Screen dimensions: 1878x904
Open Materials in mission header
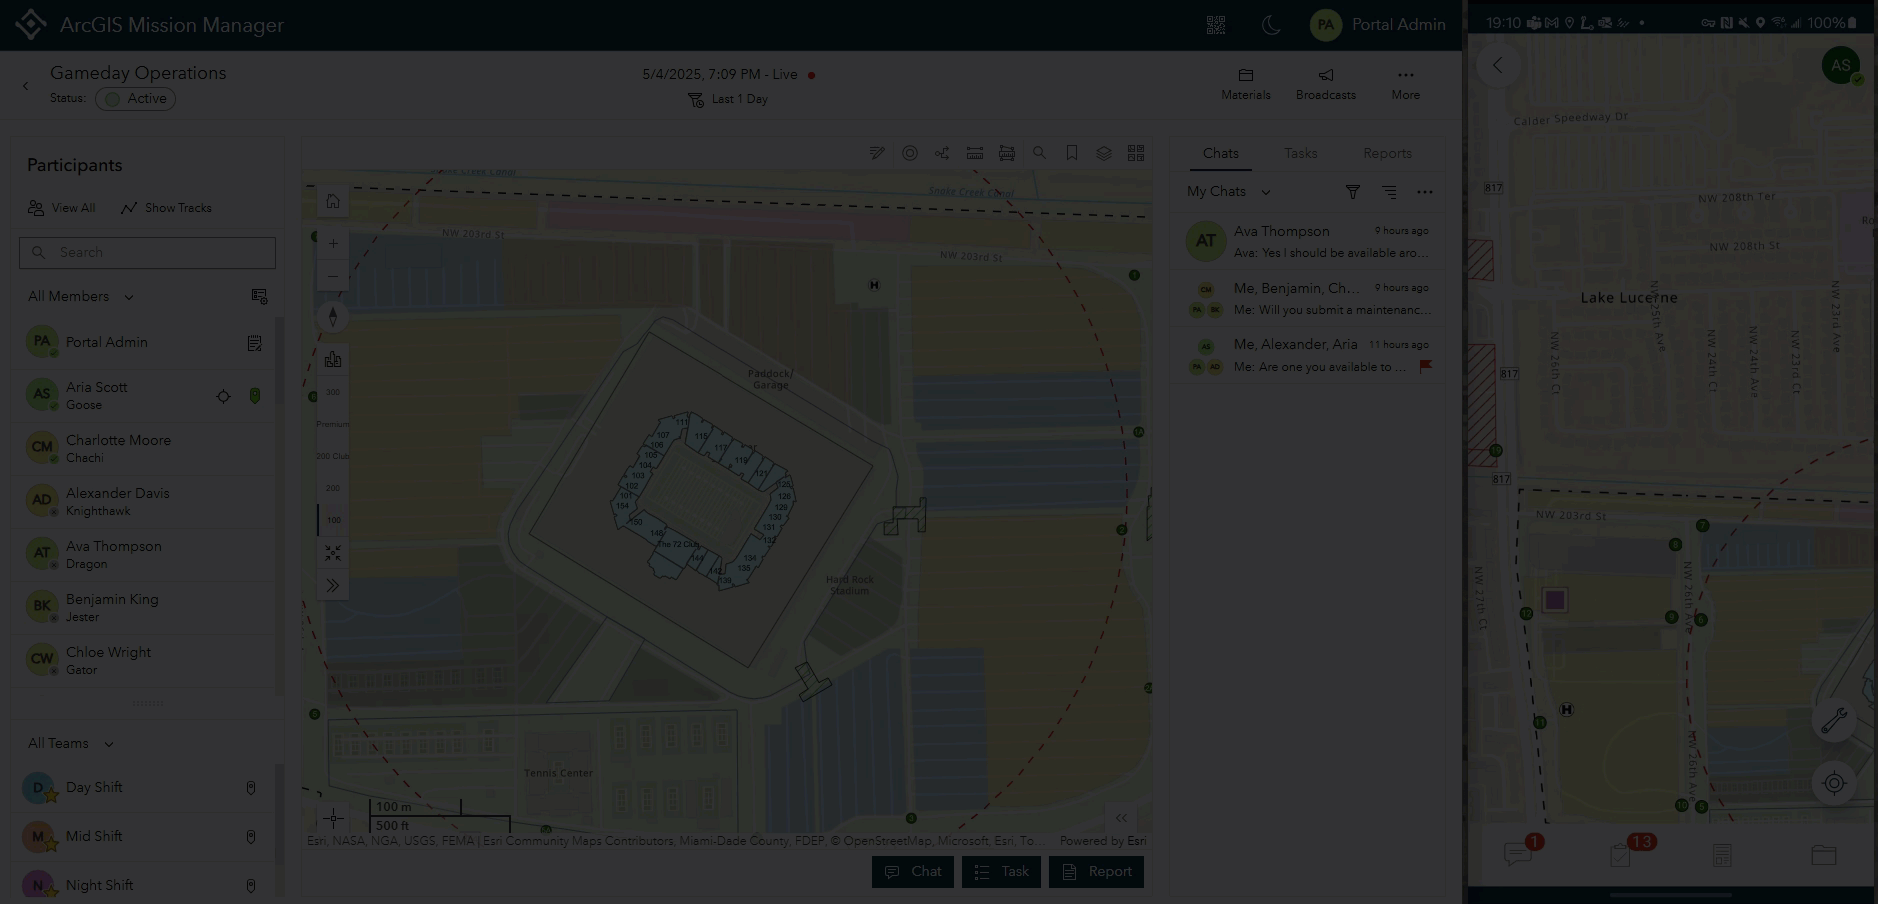(1246, 84)
